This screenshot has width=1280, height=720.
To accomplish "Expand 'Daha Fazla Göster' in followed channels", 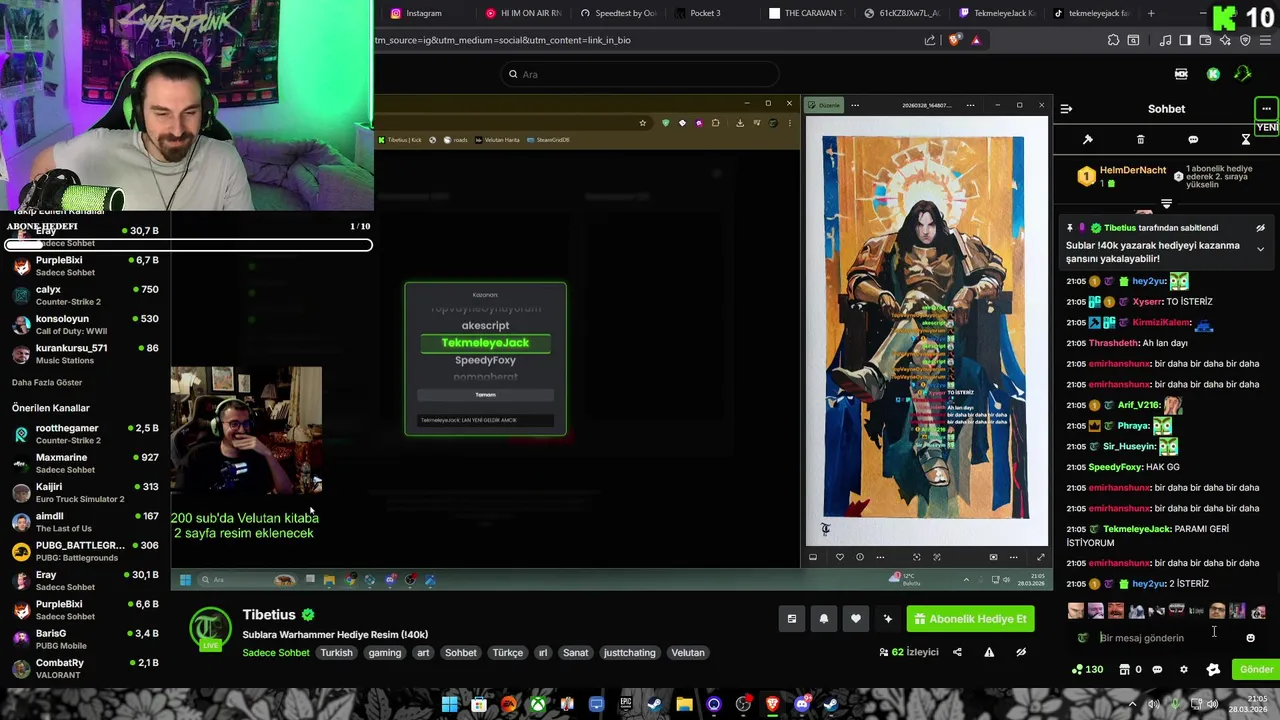I will (47, 383).
